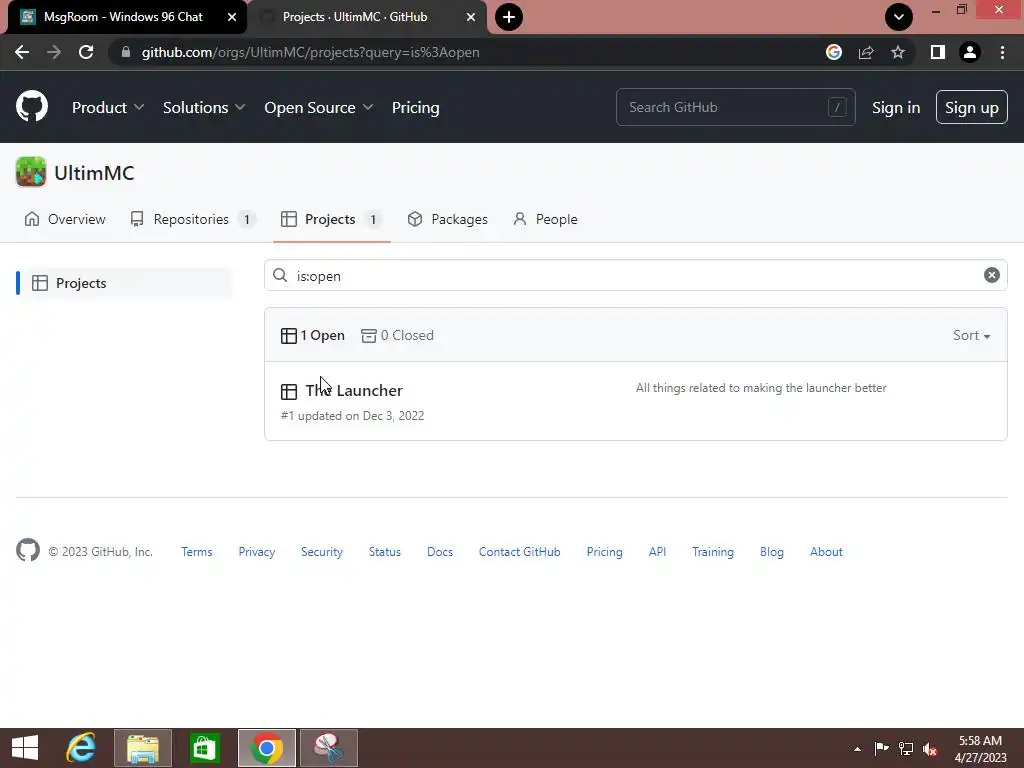Viewport: 1024px width, 768px height.
Task: Open a new browser tab with plus
Action: [509, 17]
